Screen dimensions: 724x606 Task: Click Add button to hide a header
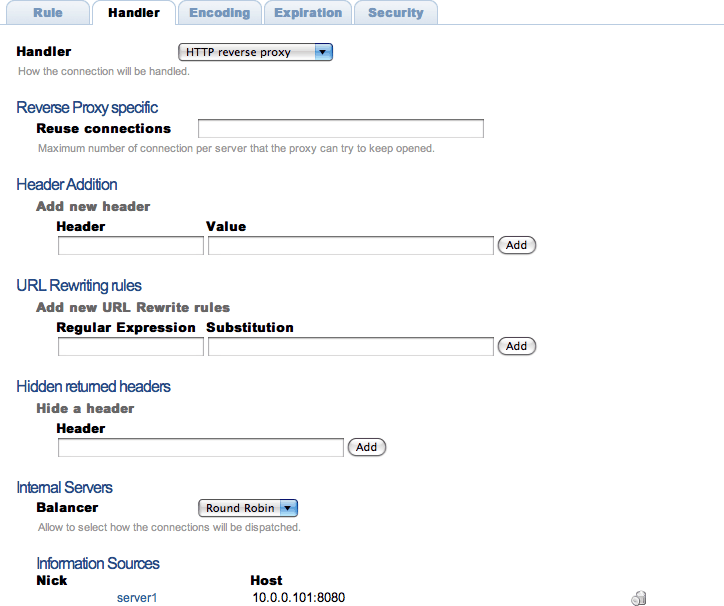366,447
